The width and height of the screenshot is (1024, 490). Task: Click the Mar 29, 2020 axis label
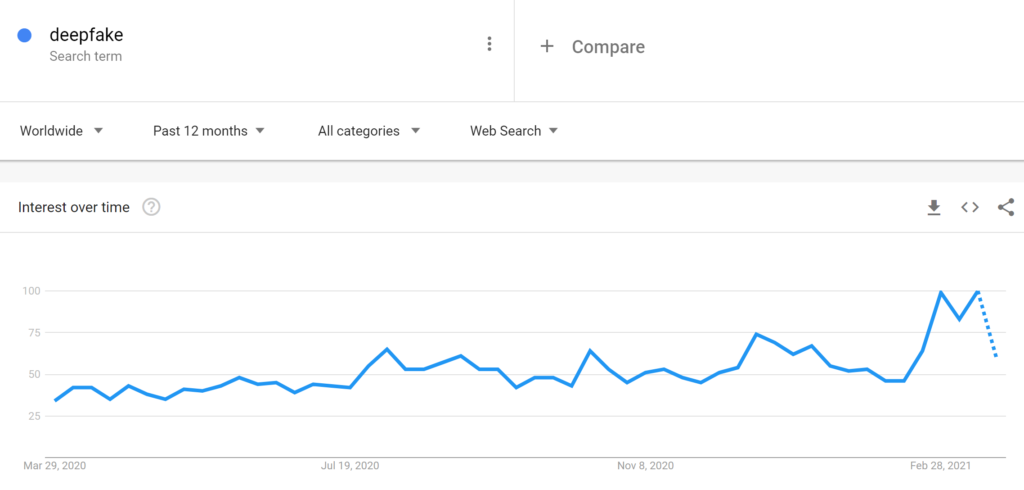[55, 466]
